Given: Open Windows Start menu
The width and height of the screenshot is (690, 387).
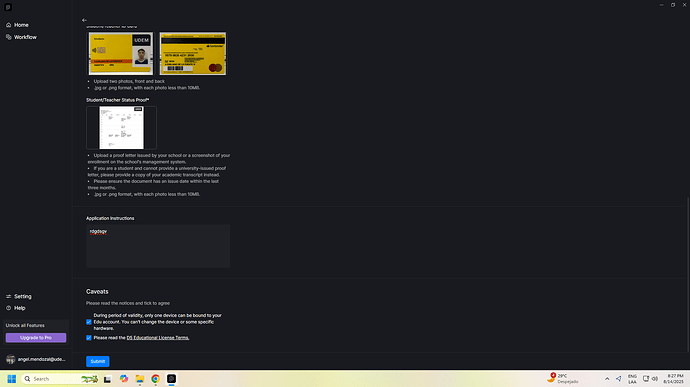Looking at the screenshot, I should [11, 379].
